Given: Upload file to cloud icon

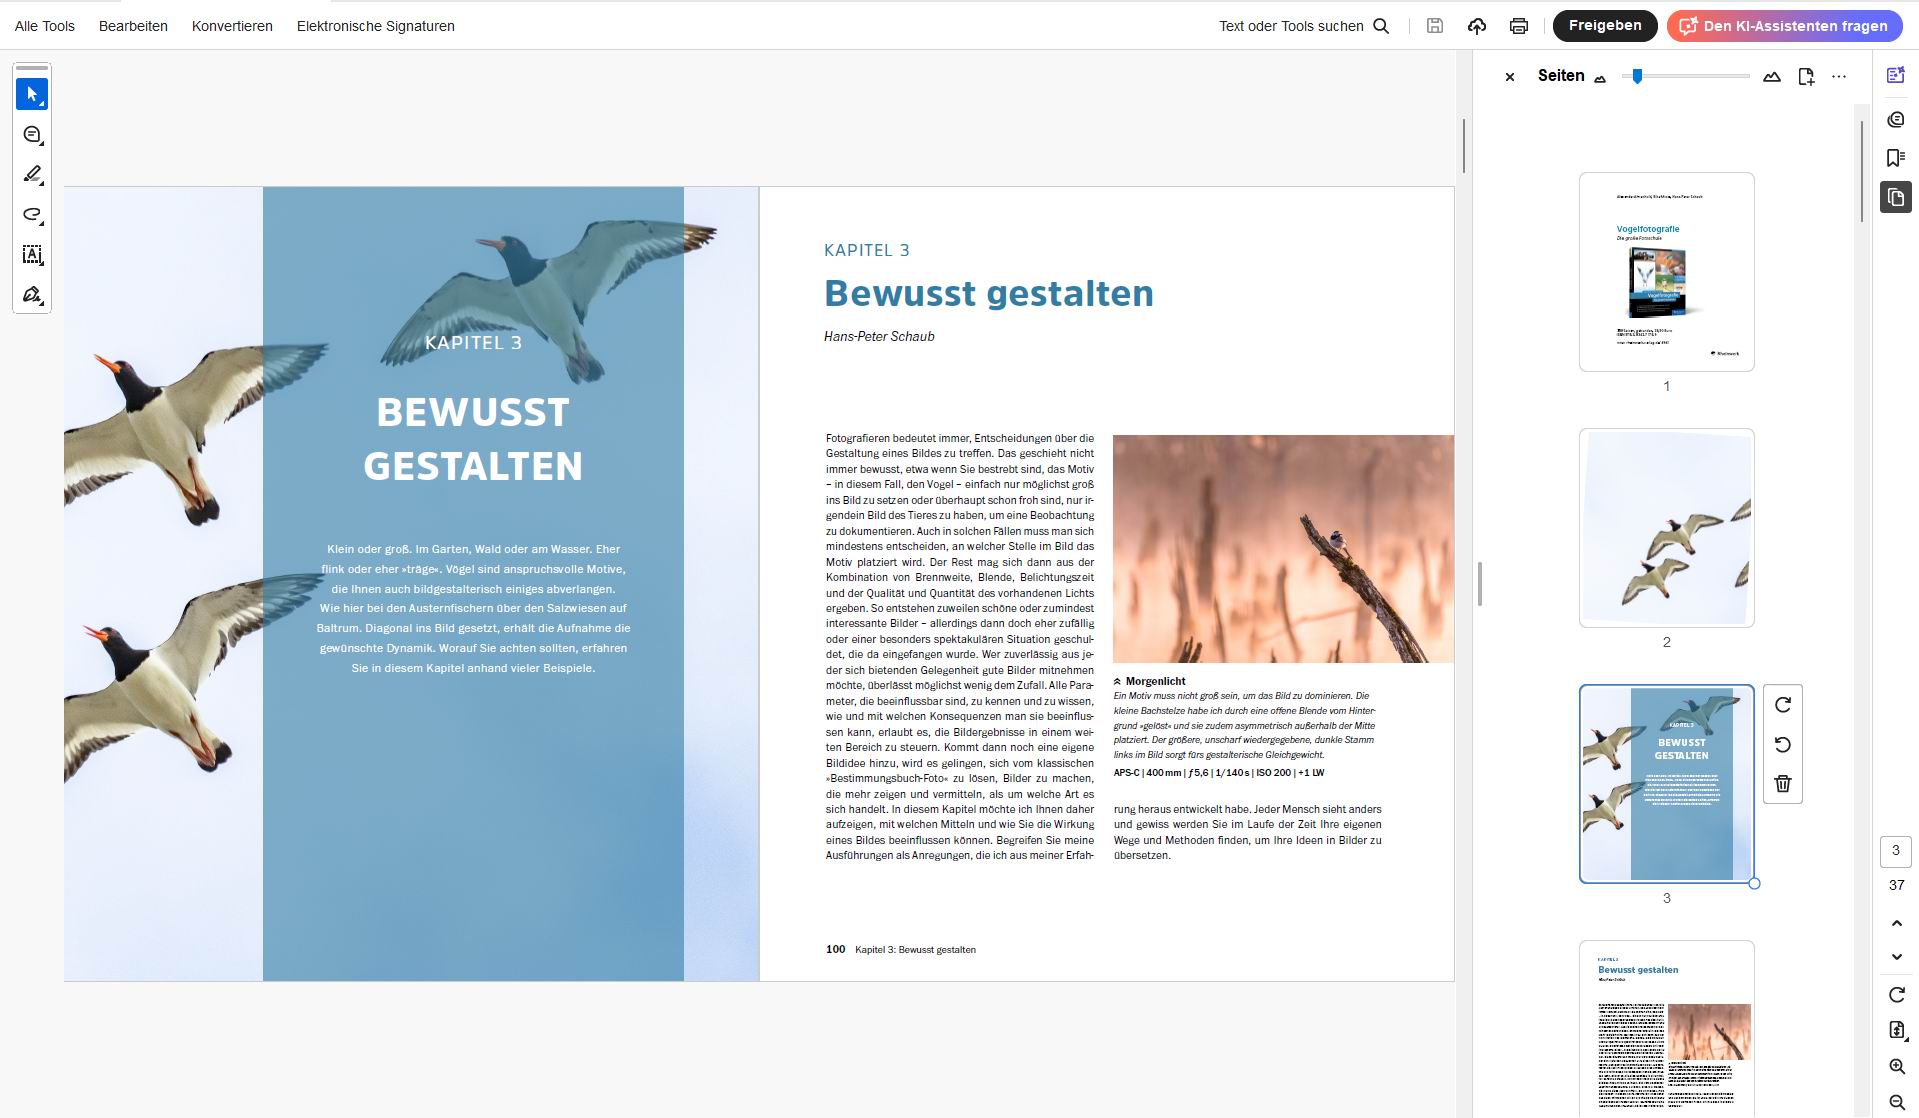Looking at the screenshot, I should click(x=1477, y=26).
